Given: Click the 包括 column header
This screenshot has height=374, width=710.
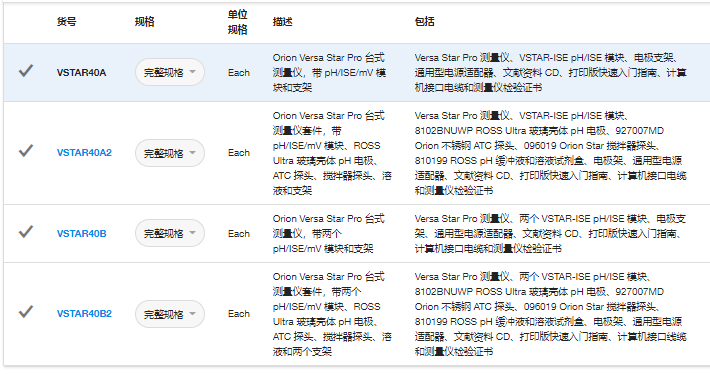Looking at the screenshot, I should (x=425, y=21).
